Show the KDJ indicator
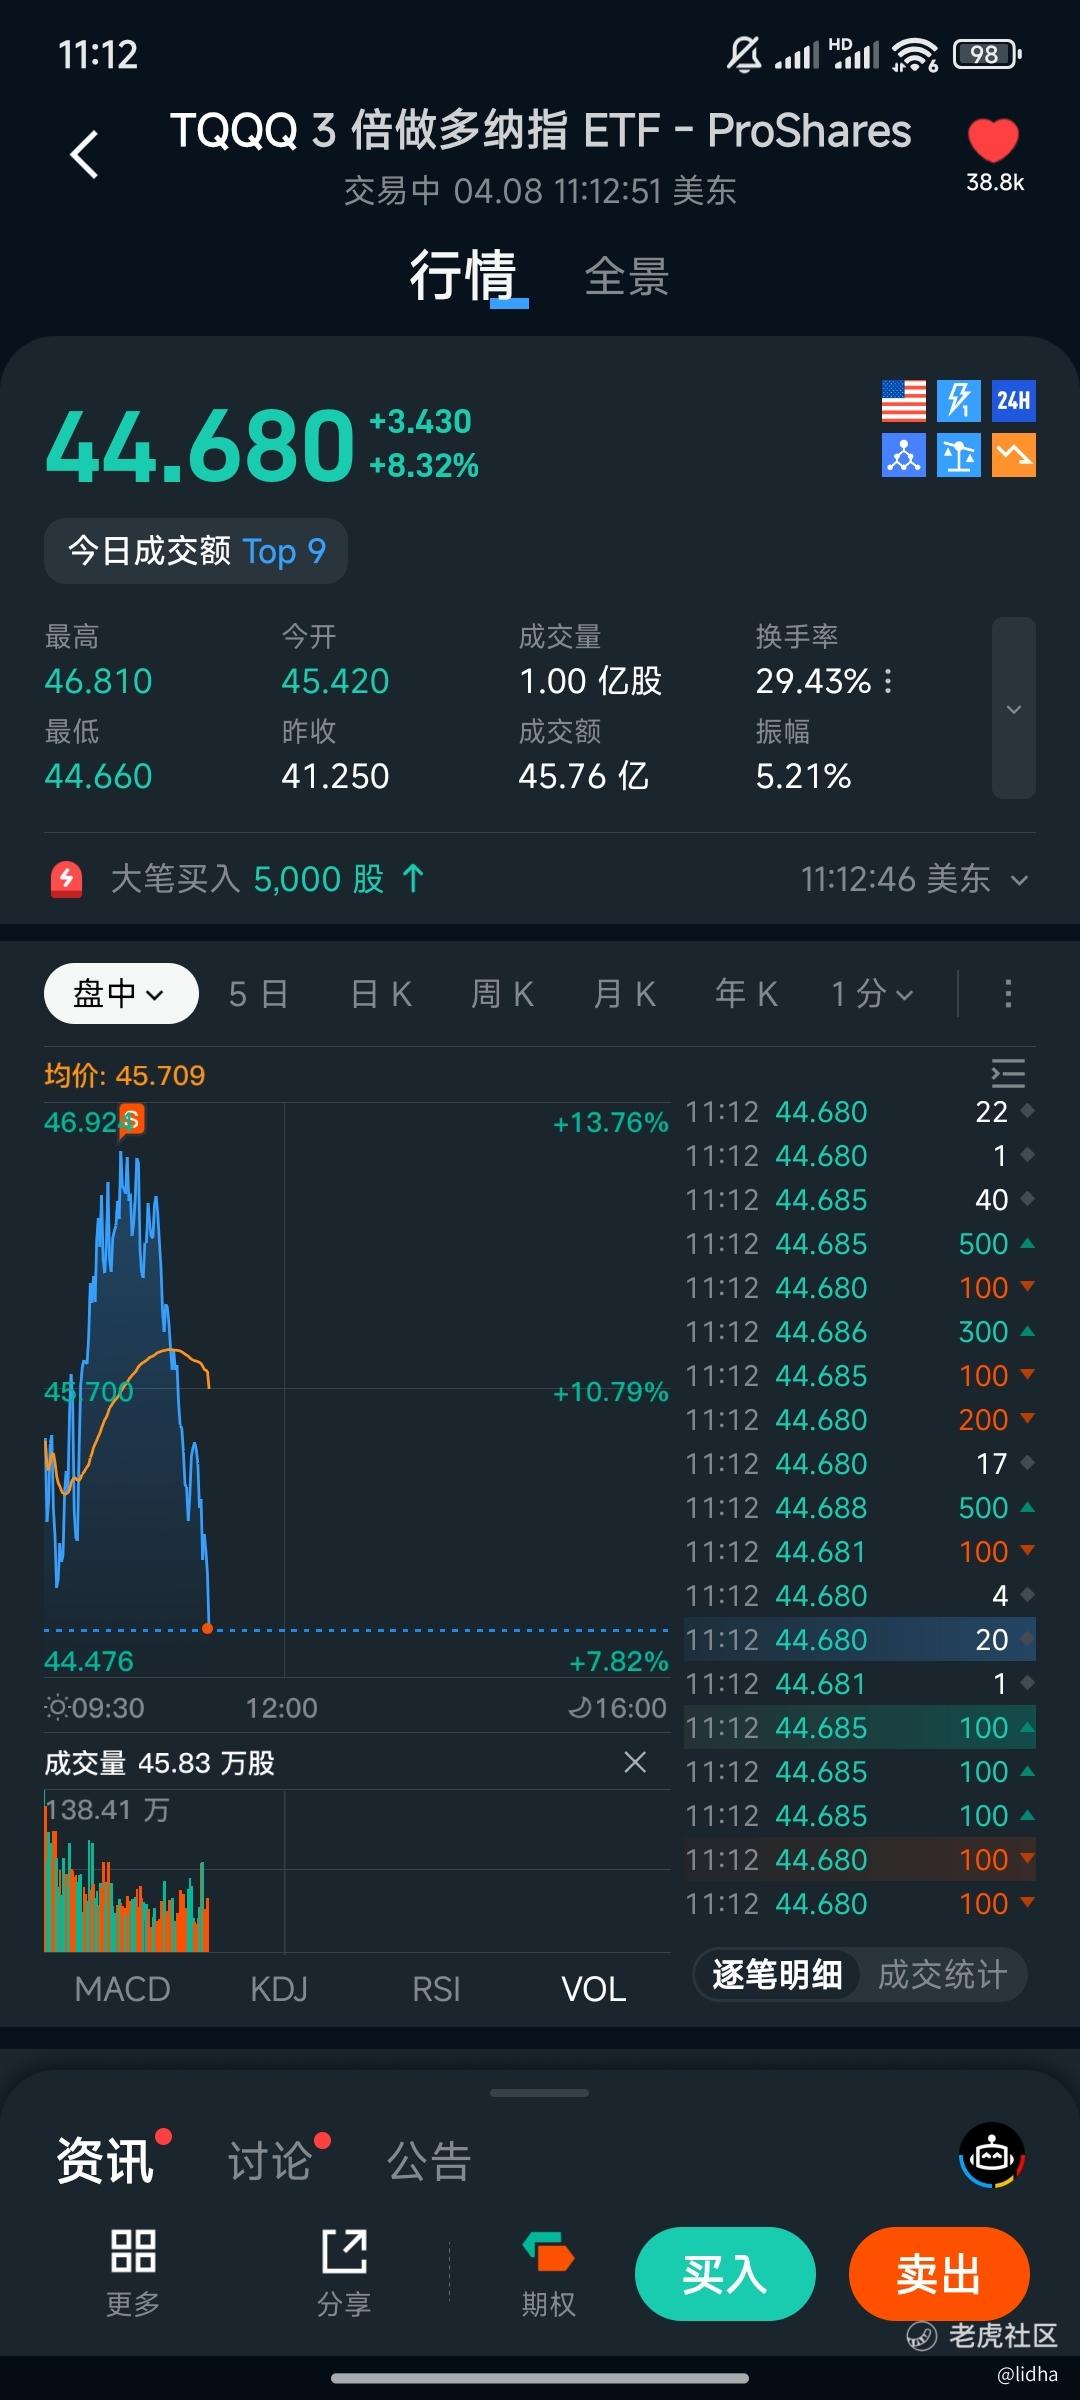This screenshot has height=2400, width=1080. [x=279, y=1988]
